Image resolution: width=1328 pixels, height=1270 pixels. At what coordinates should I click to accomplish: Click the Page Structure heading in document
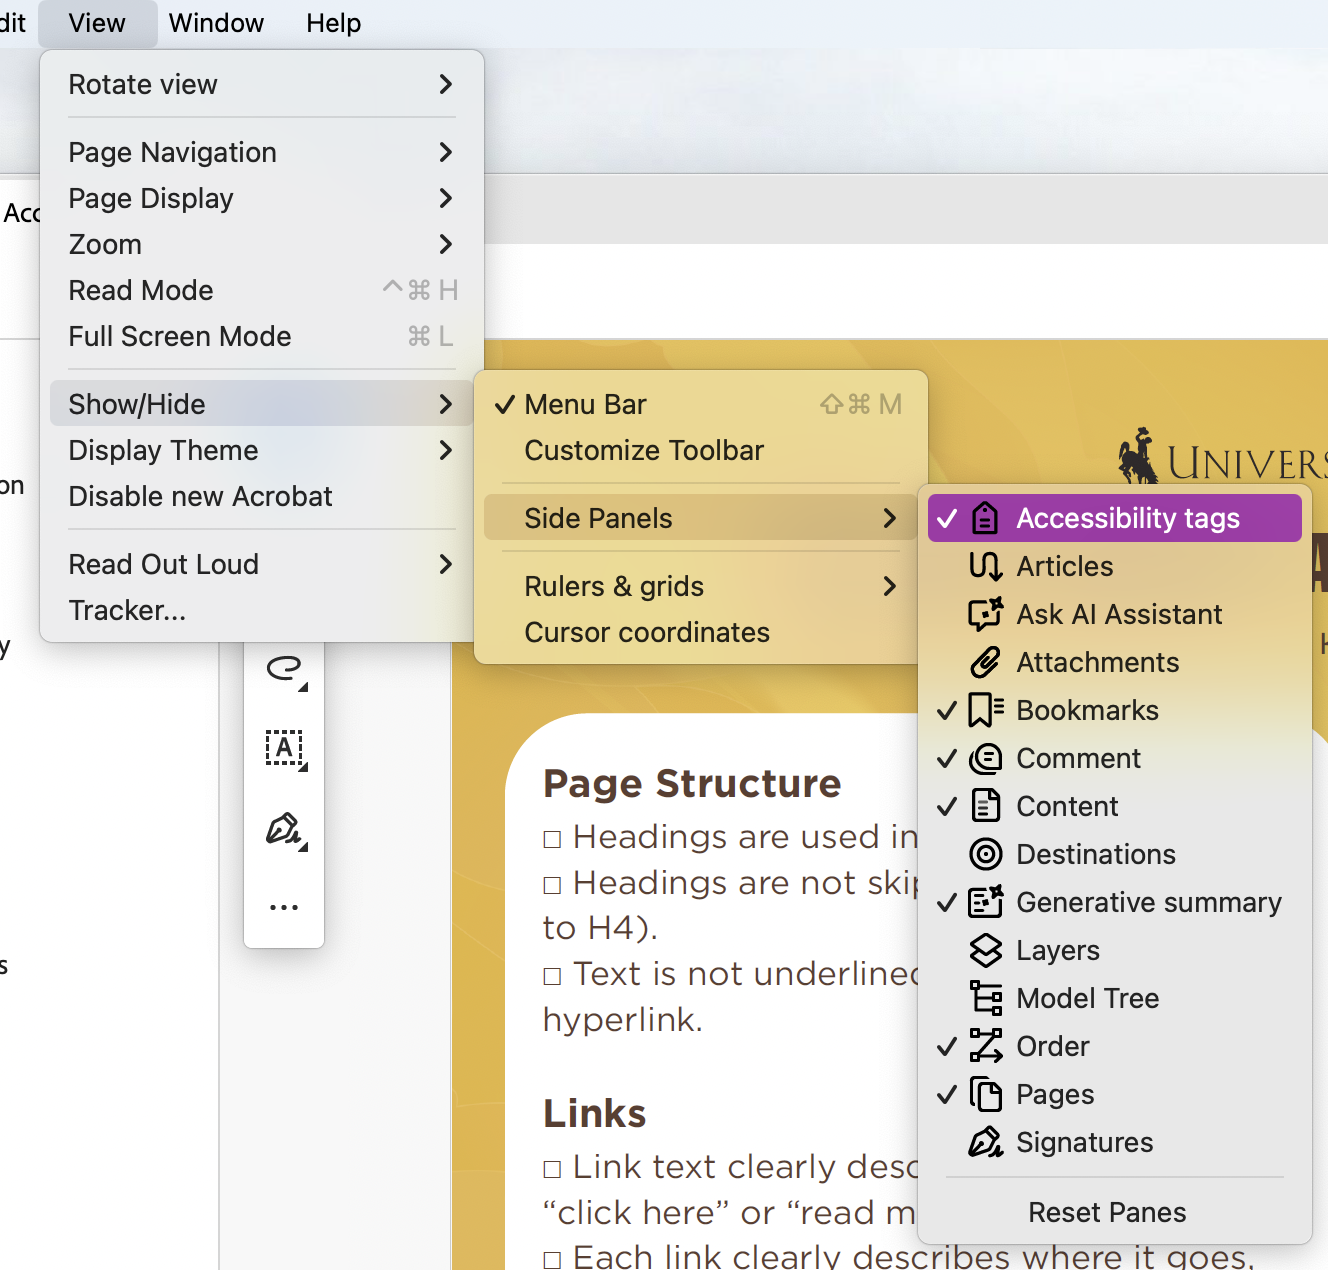pos(692,784)
